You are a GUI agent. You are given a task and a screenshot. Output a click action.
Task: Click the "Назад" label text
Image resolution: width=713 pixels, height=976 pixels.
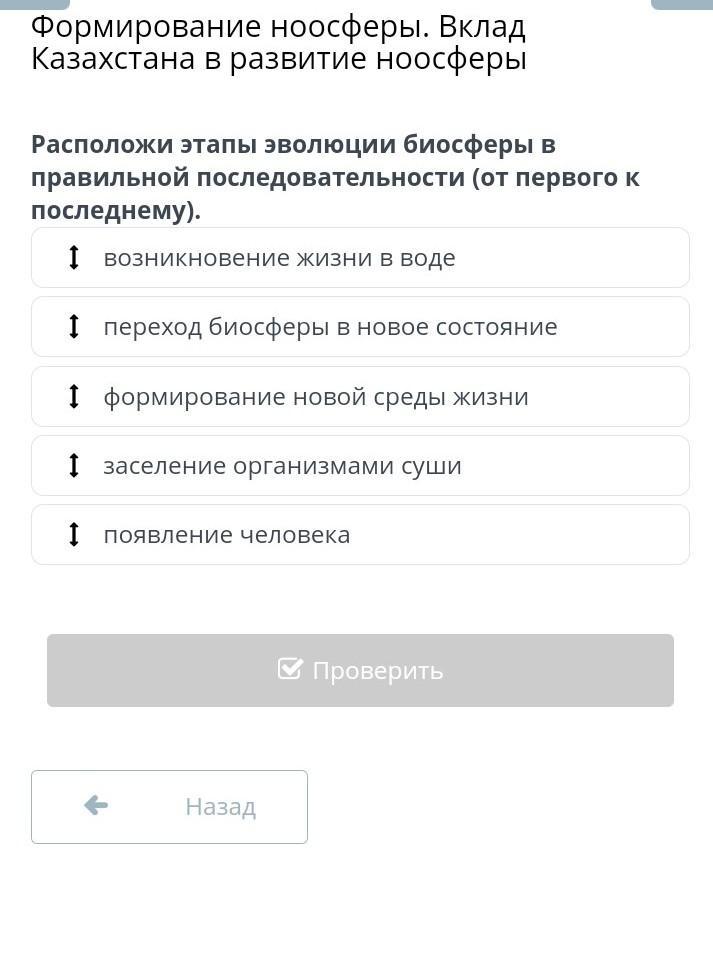pyautogui.click(x=220, y=807)
